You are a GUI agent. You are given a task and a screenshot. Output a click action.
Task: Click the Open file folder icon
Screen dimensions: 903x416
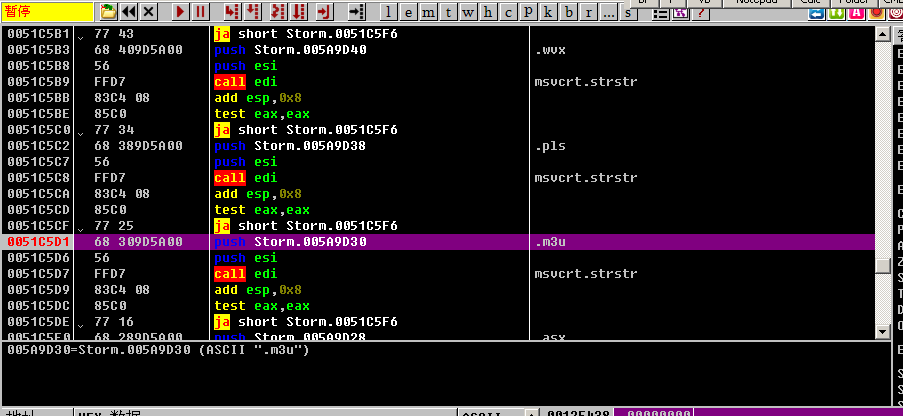tap(109, 12)
